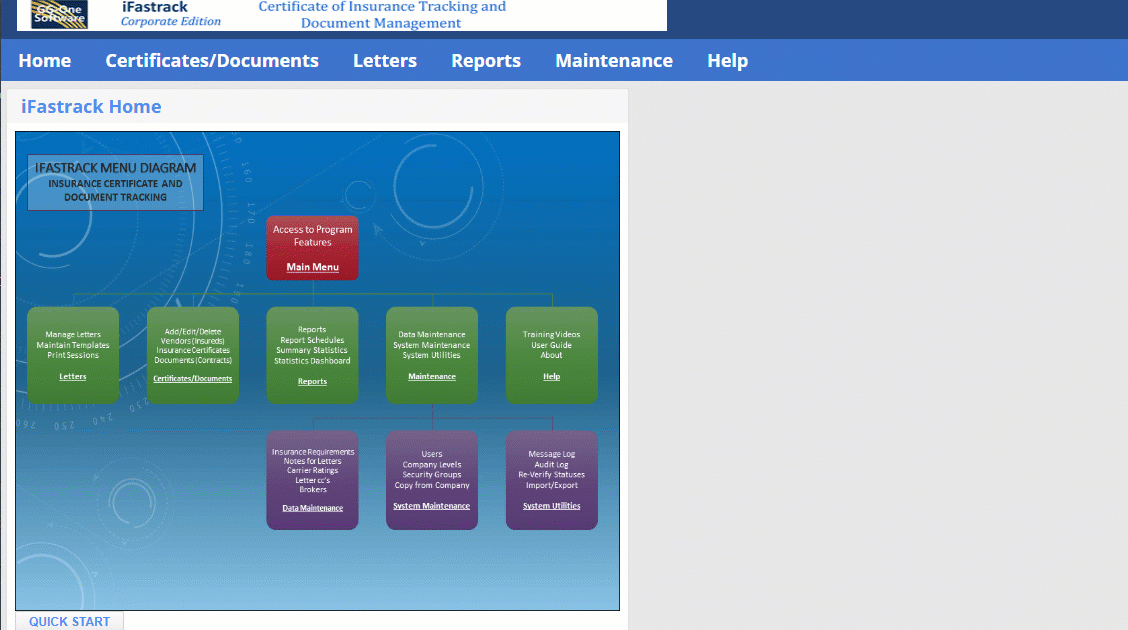Click 'Maintain Templates' text in Letters box
This screenshot has height=630, width=1128.
[73, 345]
